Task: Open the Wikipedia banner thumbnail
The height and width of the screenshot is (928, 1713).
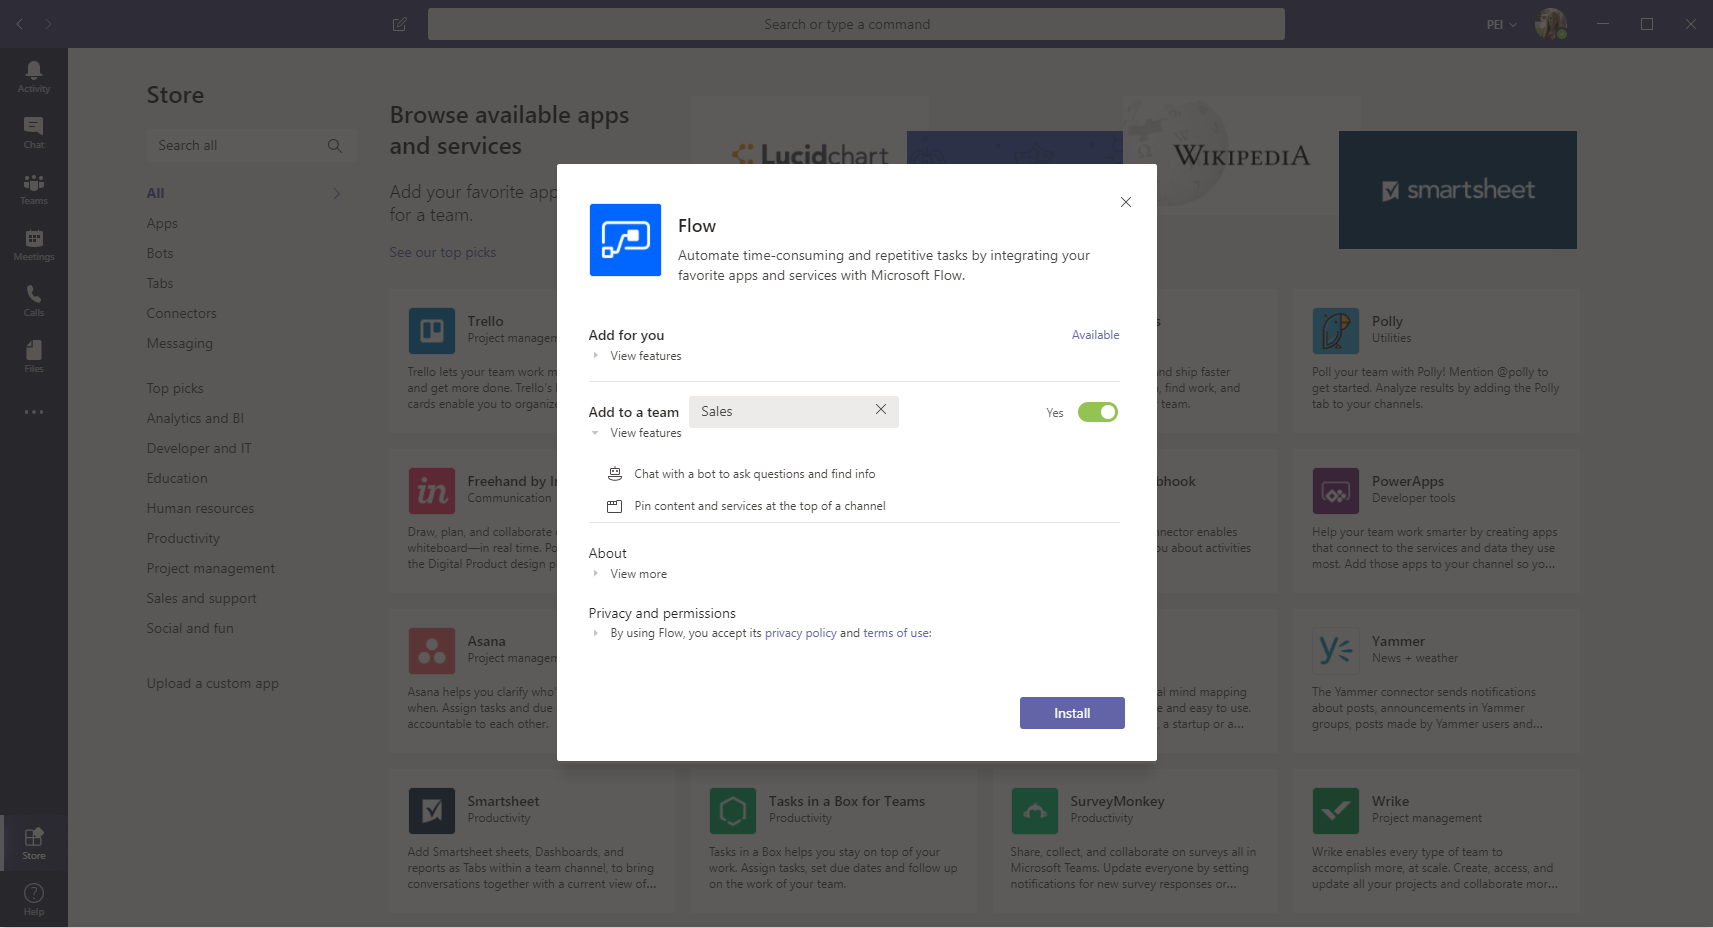Action: [1240, 154]
